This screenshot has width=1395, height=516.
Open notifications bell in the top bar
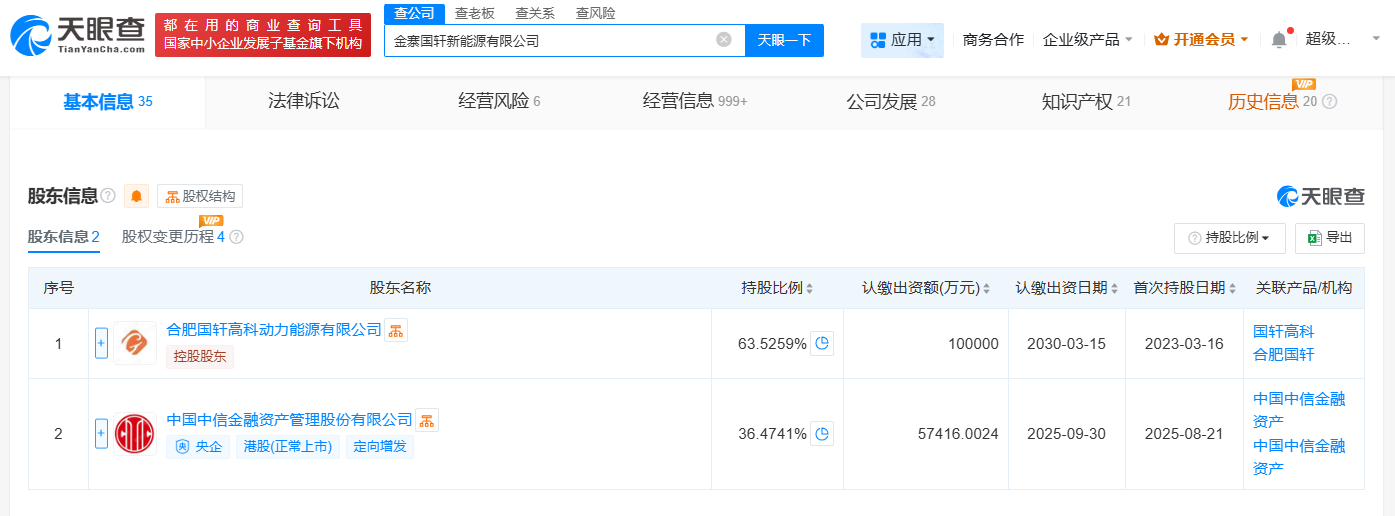click(1279, 40)
